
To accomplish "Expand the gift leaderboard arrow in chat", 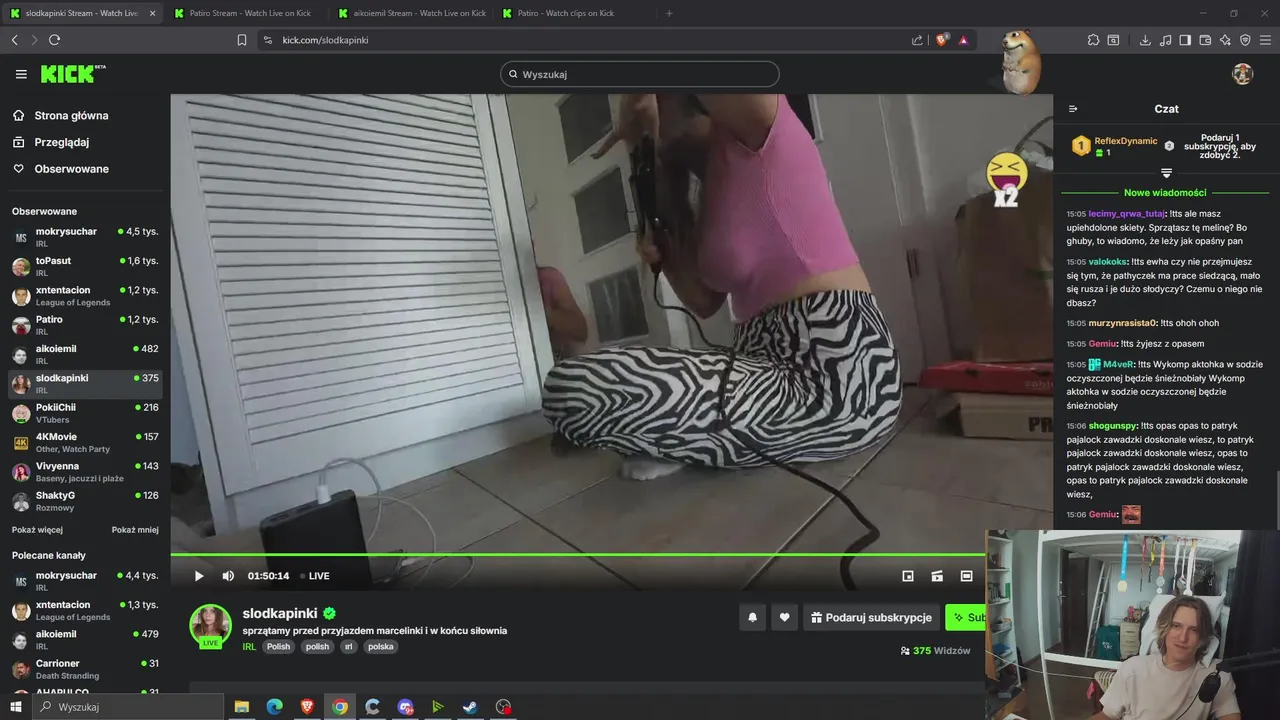I will [1166, 173].
